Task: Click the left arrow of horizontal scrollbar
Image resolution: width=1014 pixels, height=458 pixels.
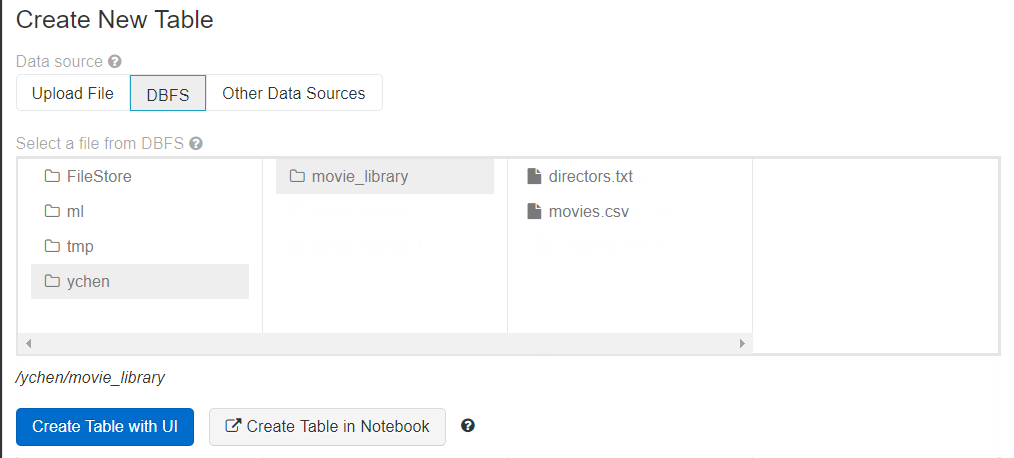Action: [x=28, y=343]
